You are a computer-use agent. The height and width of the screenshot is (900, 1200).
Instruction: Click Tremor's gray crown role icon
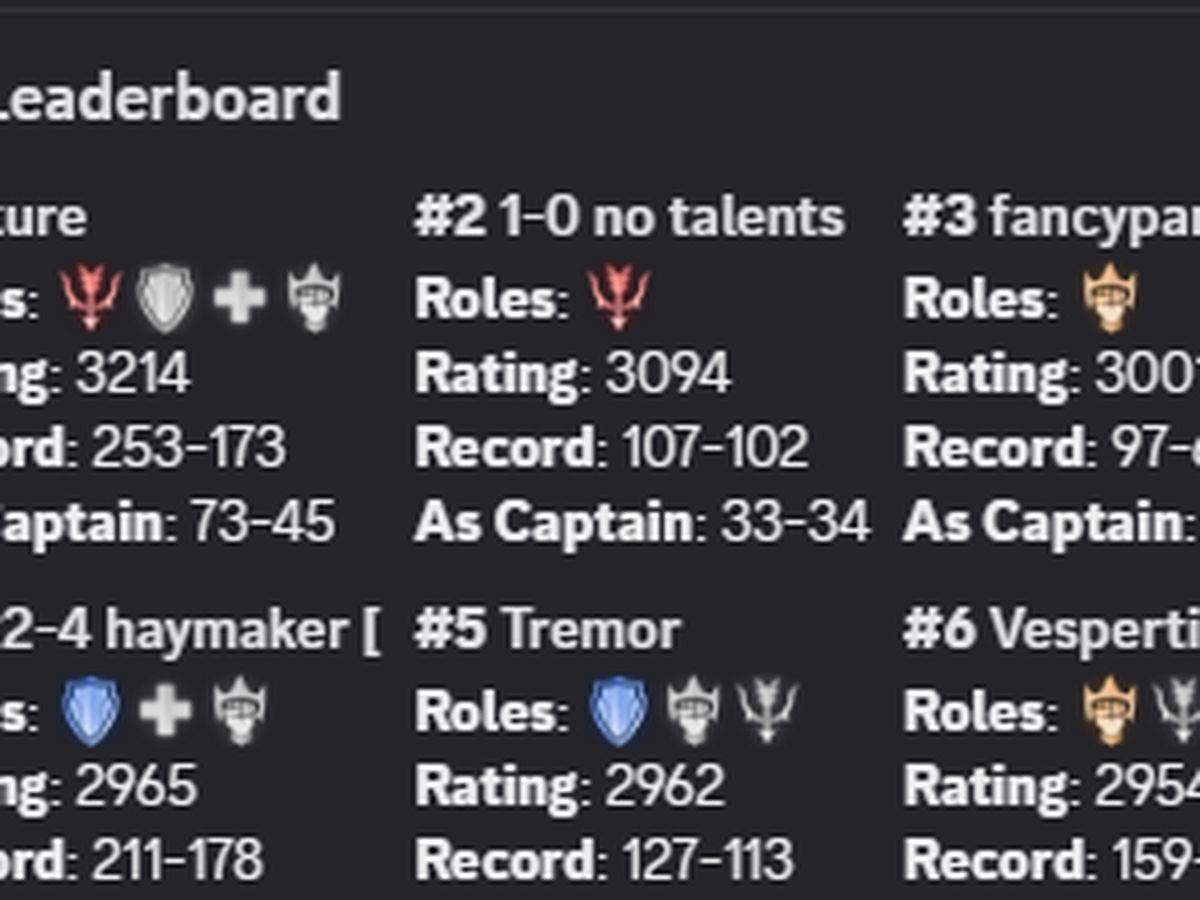coord(693,711)
